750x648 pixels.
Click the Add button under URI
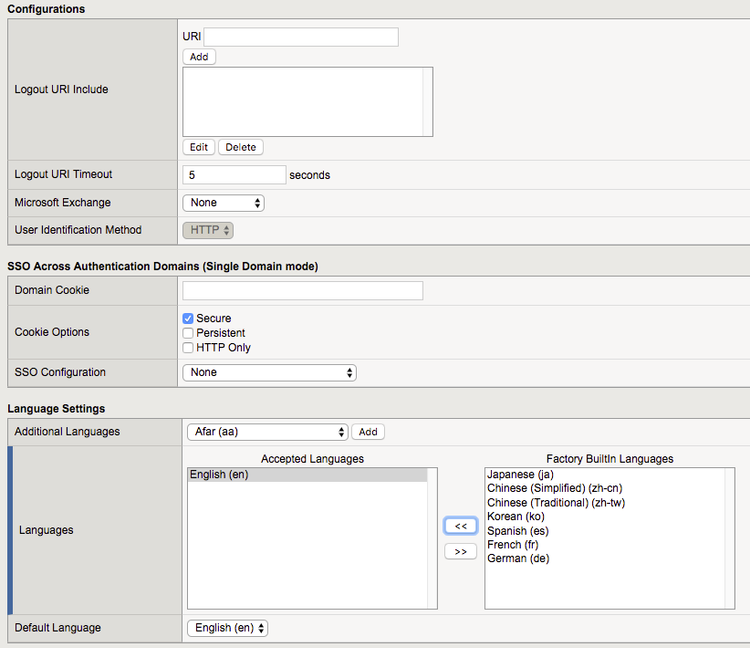point(199,57)
